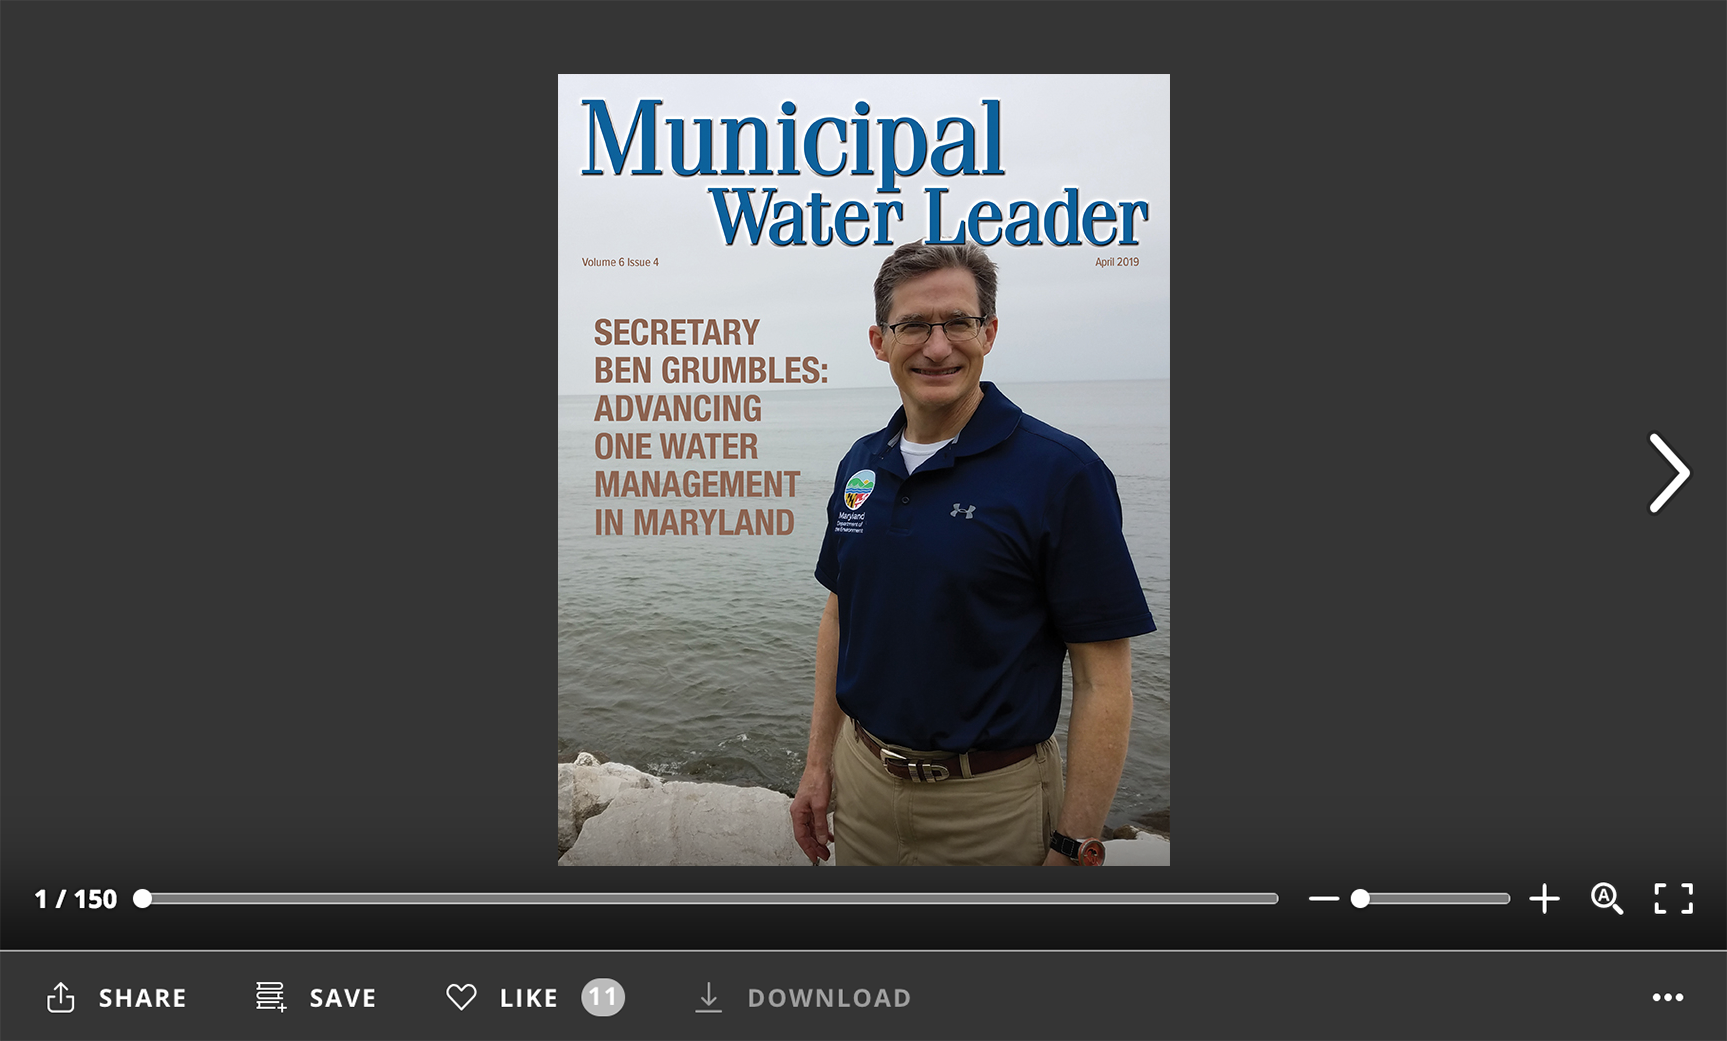Activate the text search tool
1727x1041 pixels.
[1607, 899]
